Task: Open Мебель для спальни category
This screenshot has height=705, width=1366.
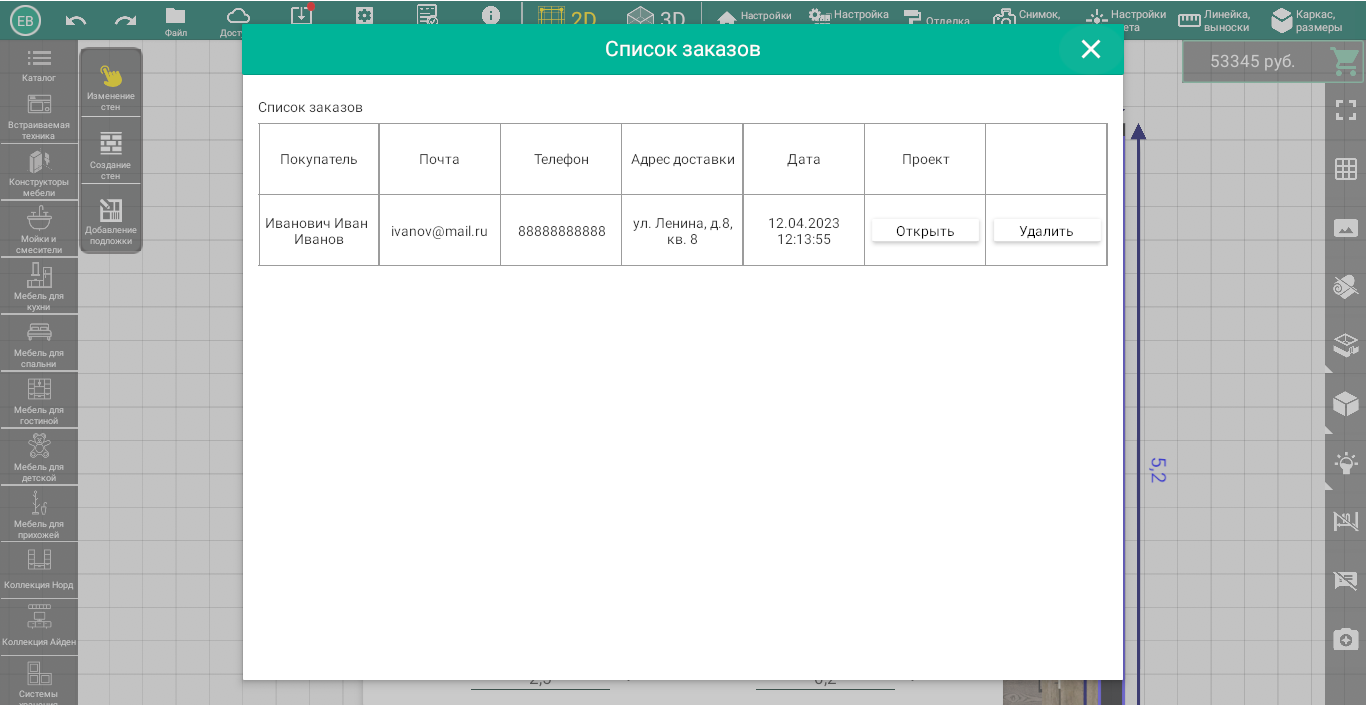Action: click(x=39, y=344)
